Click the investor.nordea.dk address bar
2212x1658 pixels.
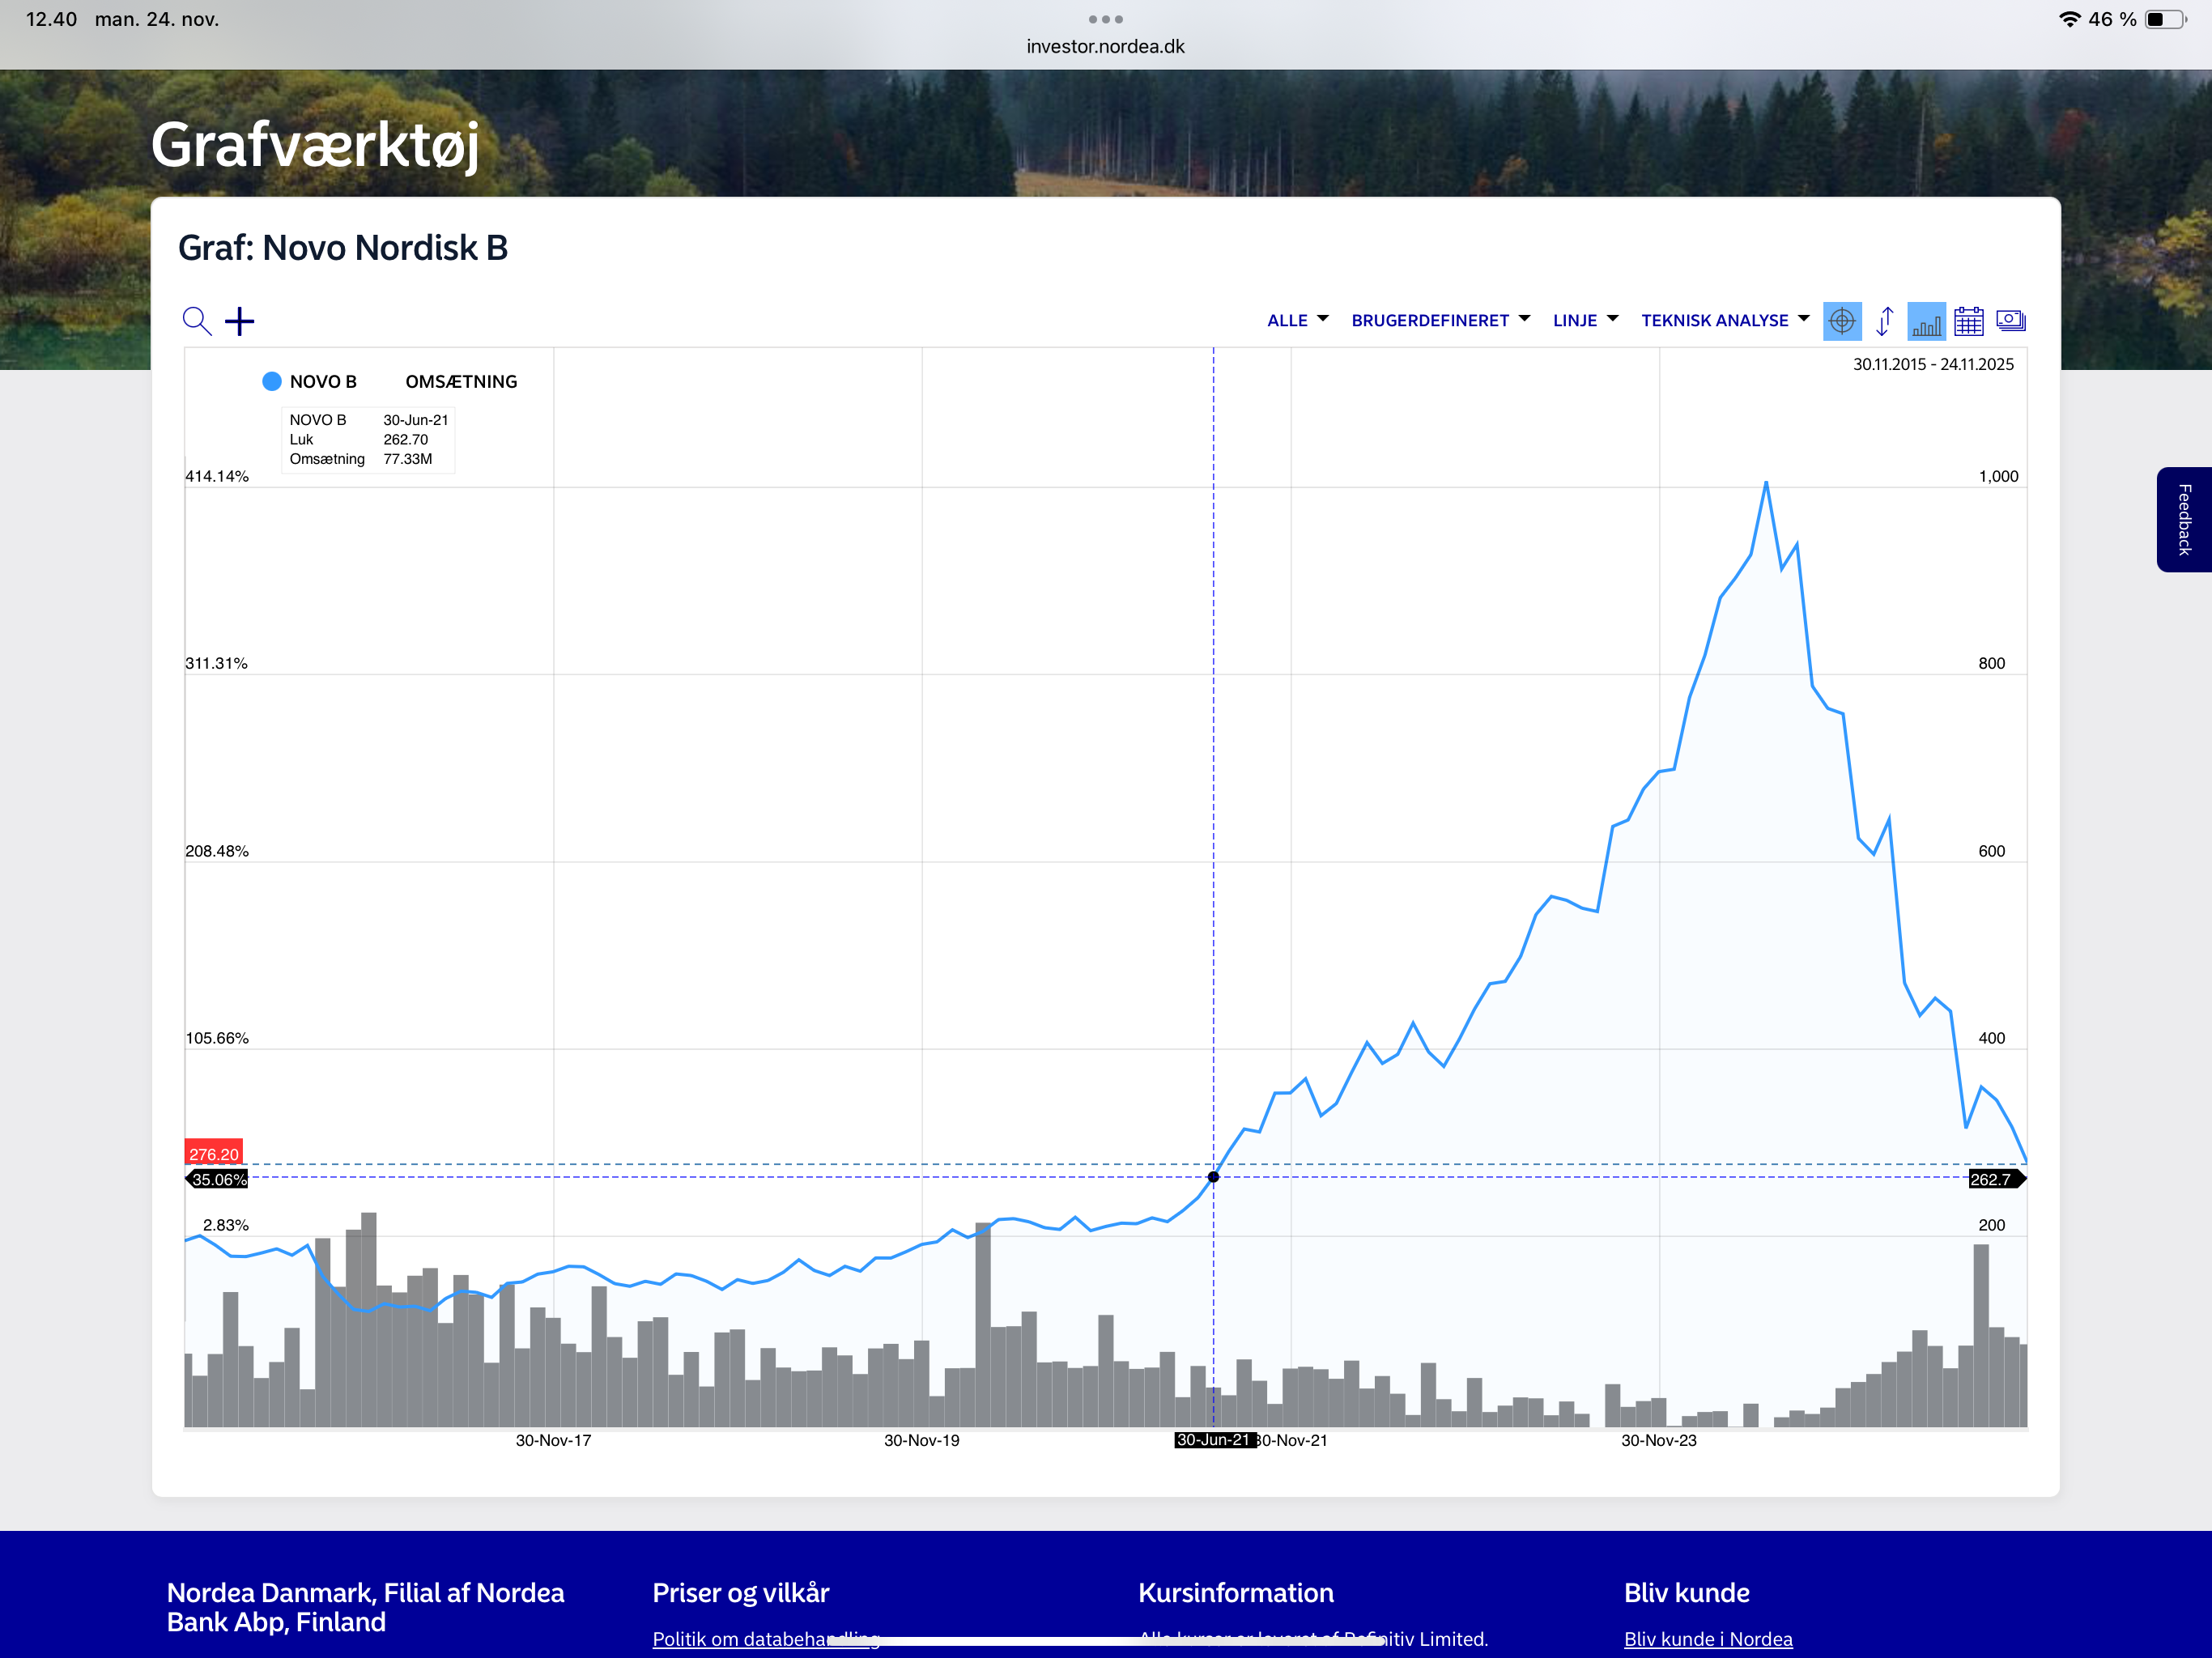[1106, 47]
